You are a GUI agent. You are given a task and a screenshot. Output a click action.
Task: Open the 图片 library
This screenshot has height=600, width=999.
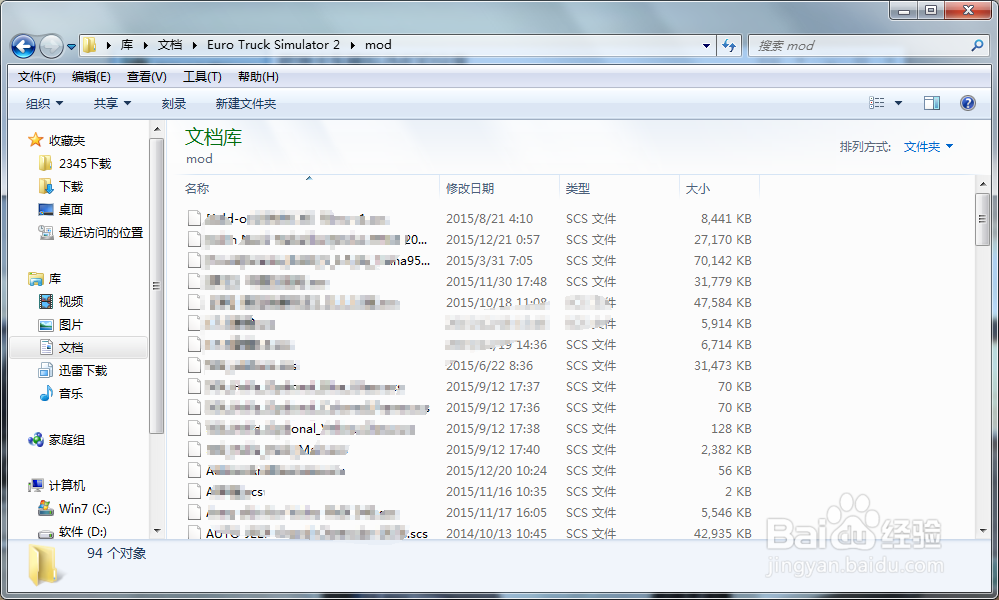[x=71, y=324]
